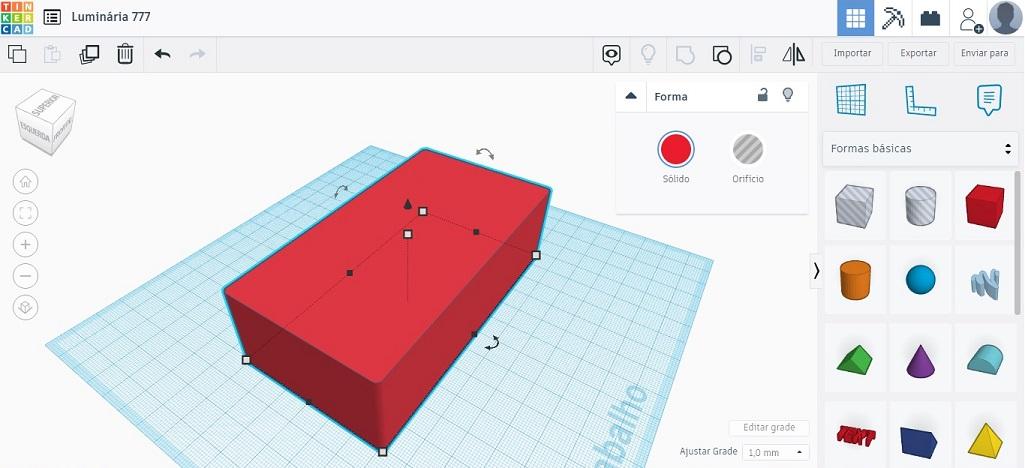This screenshot has height=468, width=1025.
Task: Click the black cone raise handle
Action: (408, 205)
